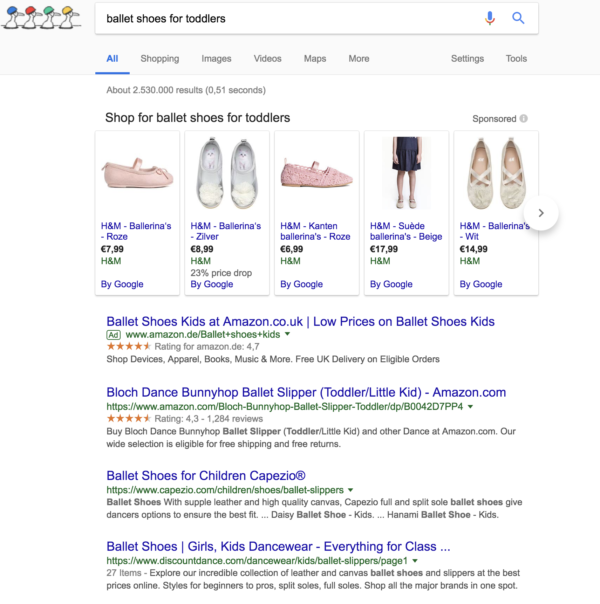Open search Tools
The height and width of the screenshot is (604, 600).
[516, 59]
